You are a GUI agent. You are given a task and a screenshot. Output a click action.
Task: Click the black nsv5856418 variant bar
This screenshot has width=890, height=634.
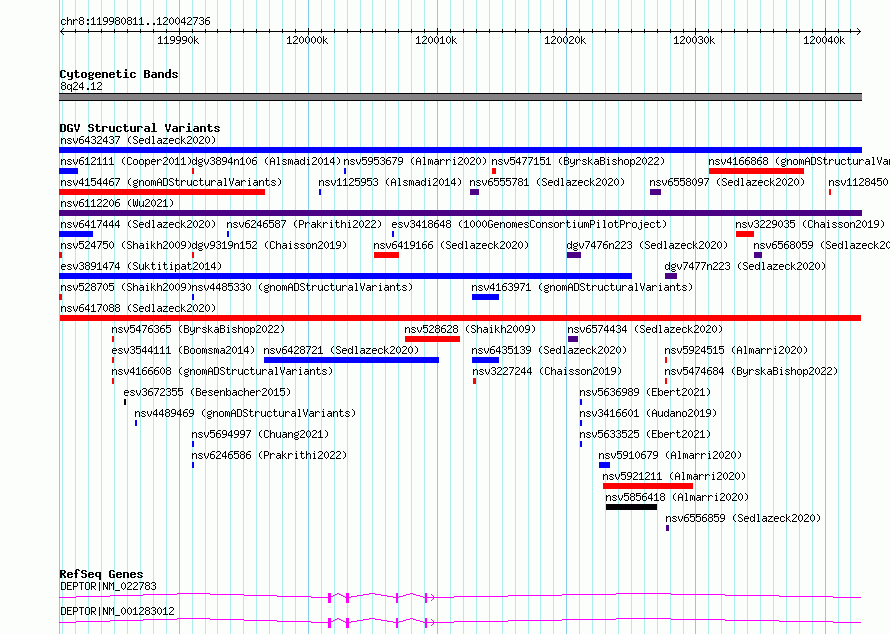click(x=631, y=507)
